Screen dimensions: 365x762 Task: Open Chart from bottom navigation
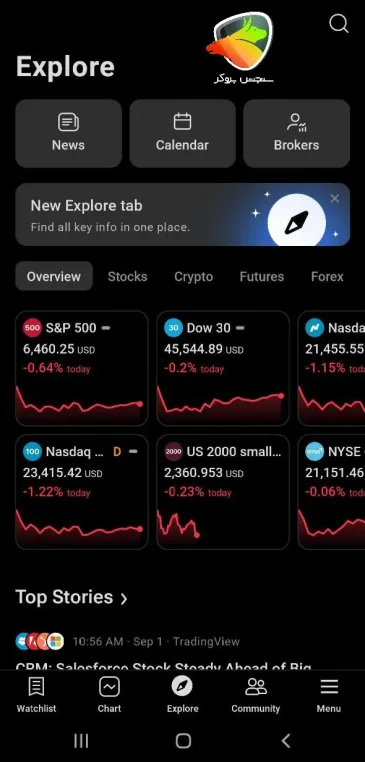point(109,695)
